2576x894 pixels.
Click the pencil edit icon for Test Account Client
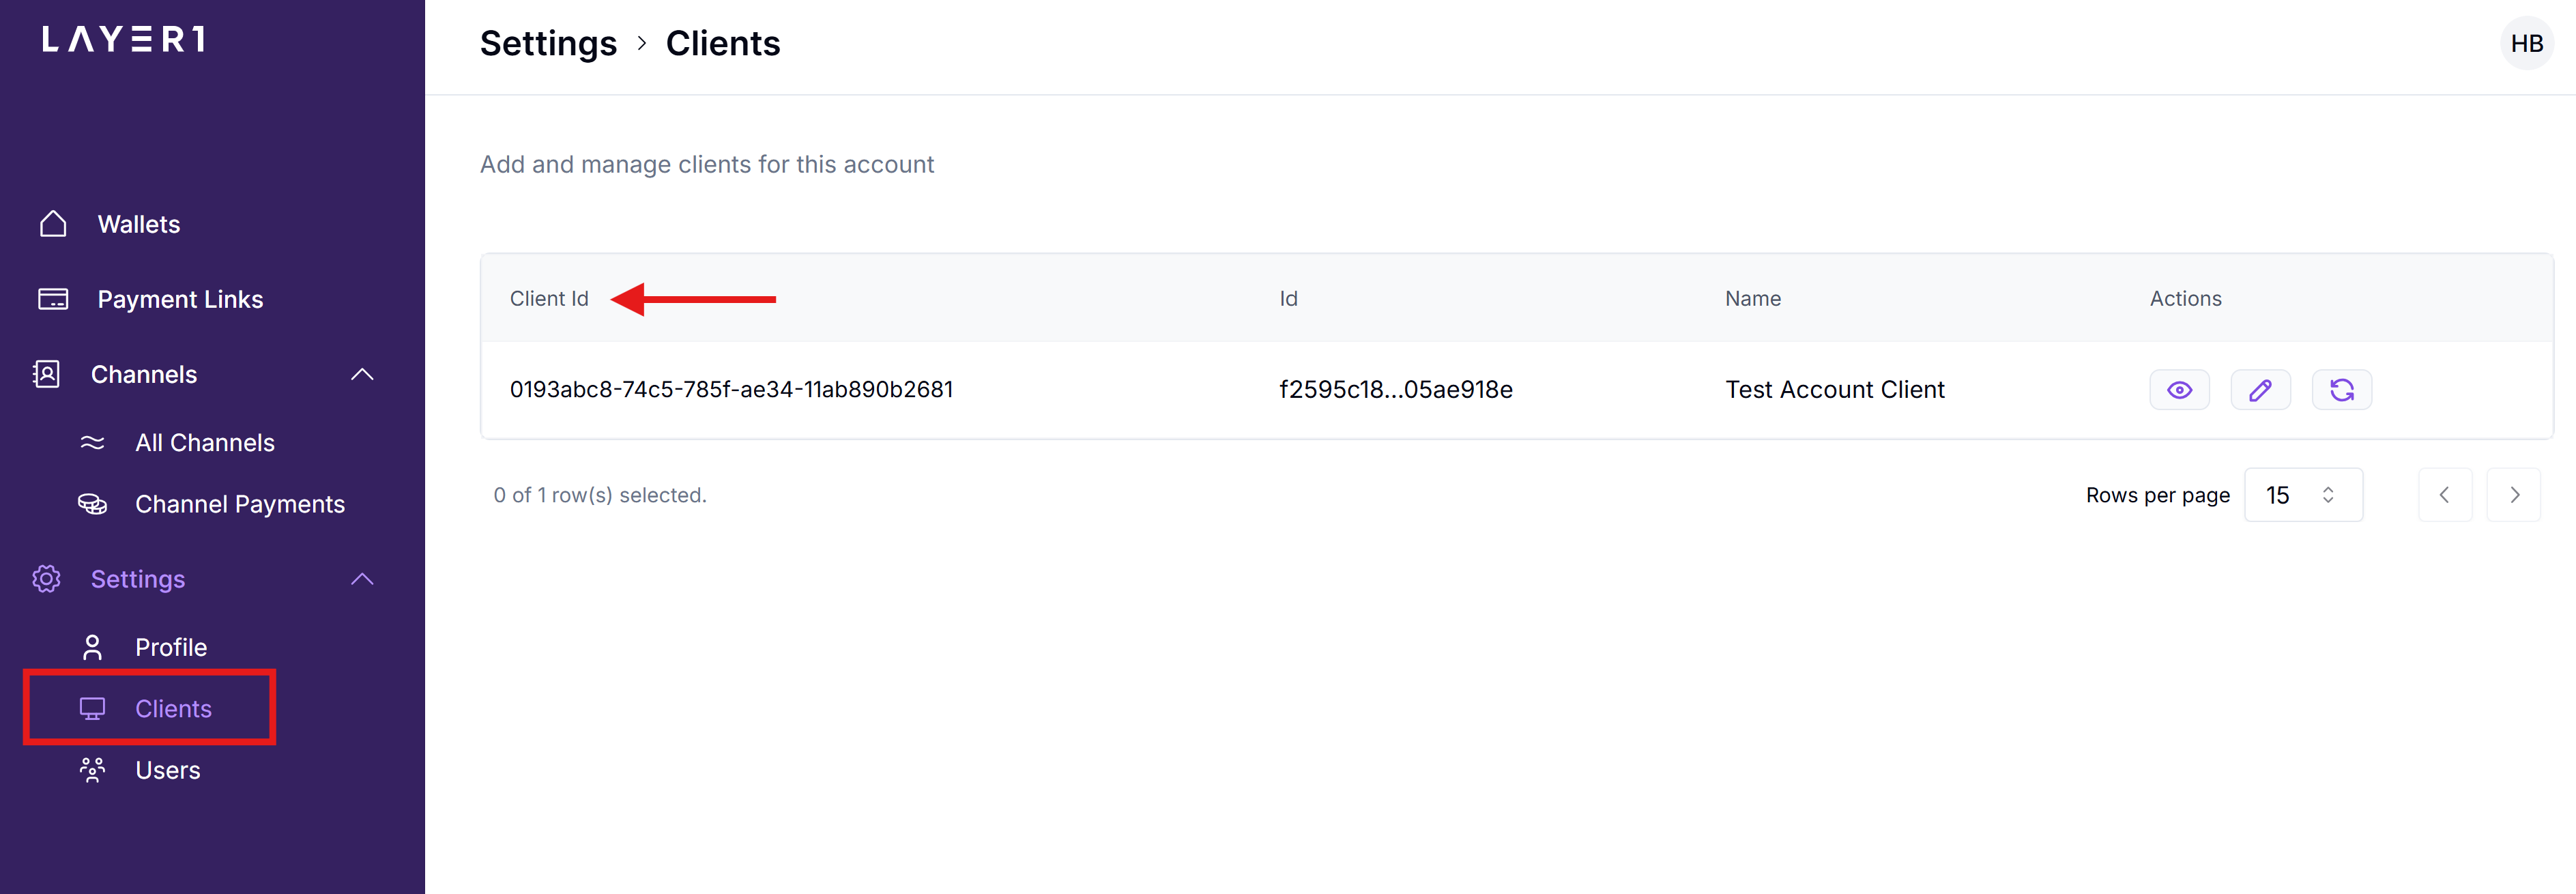(2260, 390)
